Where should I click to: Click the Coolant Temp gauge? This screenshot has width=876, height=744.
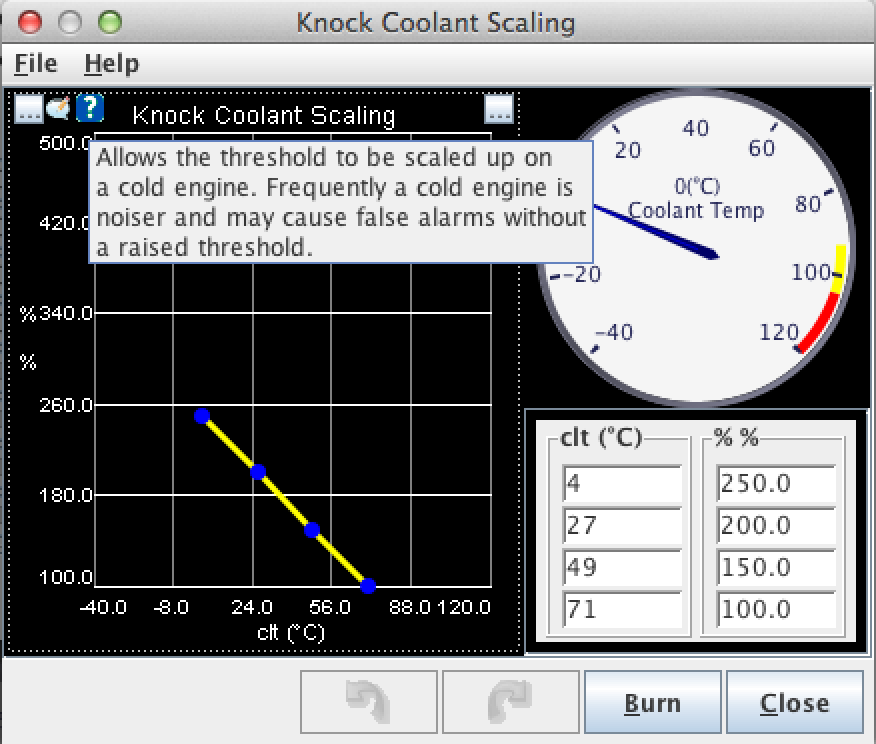[x=695, y=247]
